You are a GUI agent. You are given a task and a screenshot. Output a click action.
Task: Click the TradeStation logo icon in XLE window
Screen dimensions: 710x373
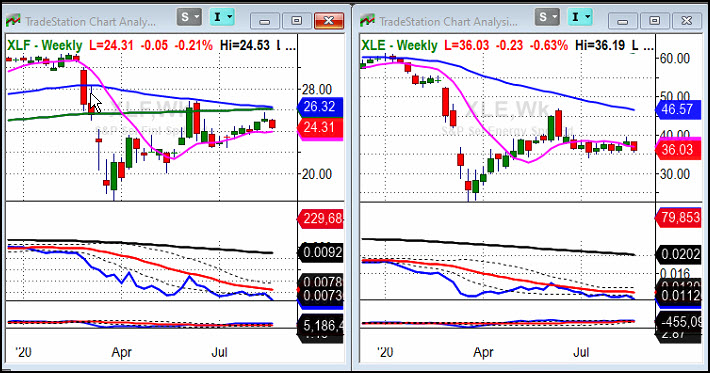point(367,21)
